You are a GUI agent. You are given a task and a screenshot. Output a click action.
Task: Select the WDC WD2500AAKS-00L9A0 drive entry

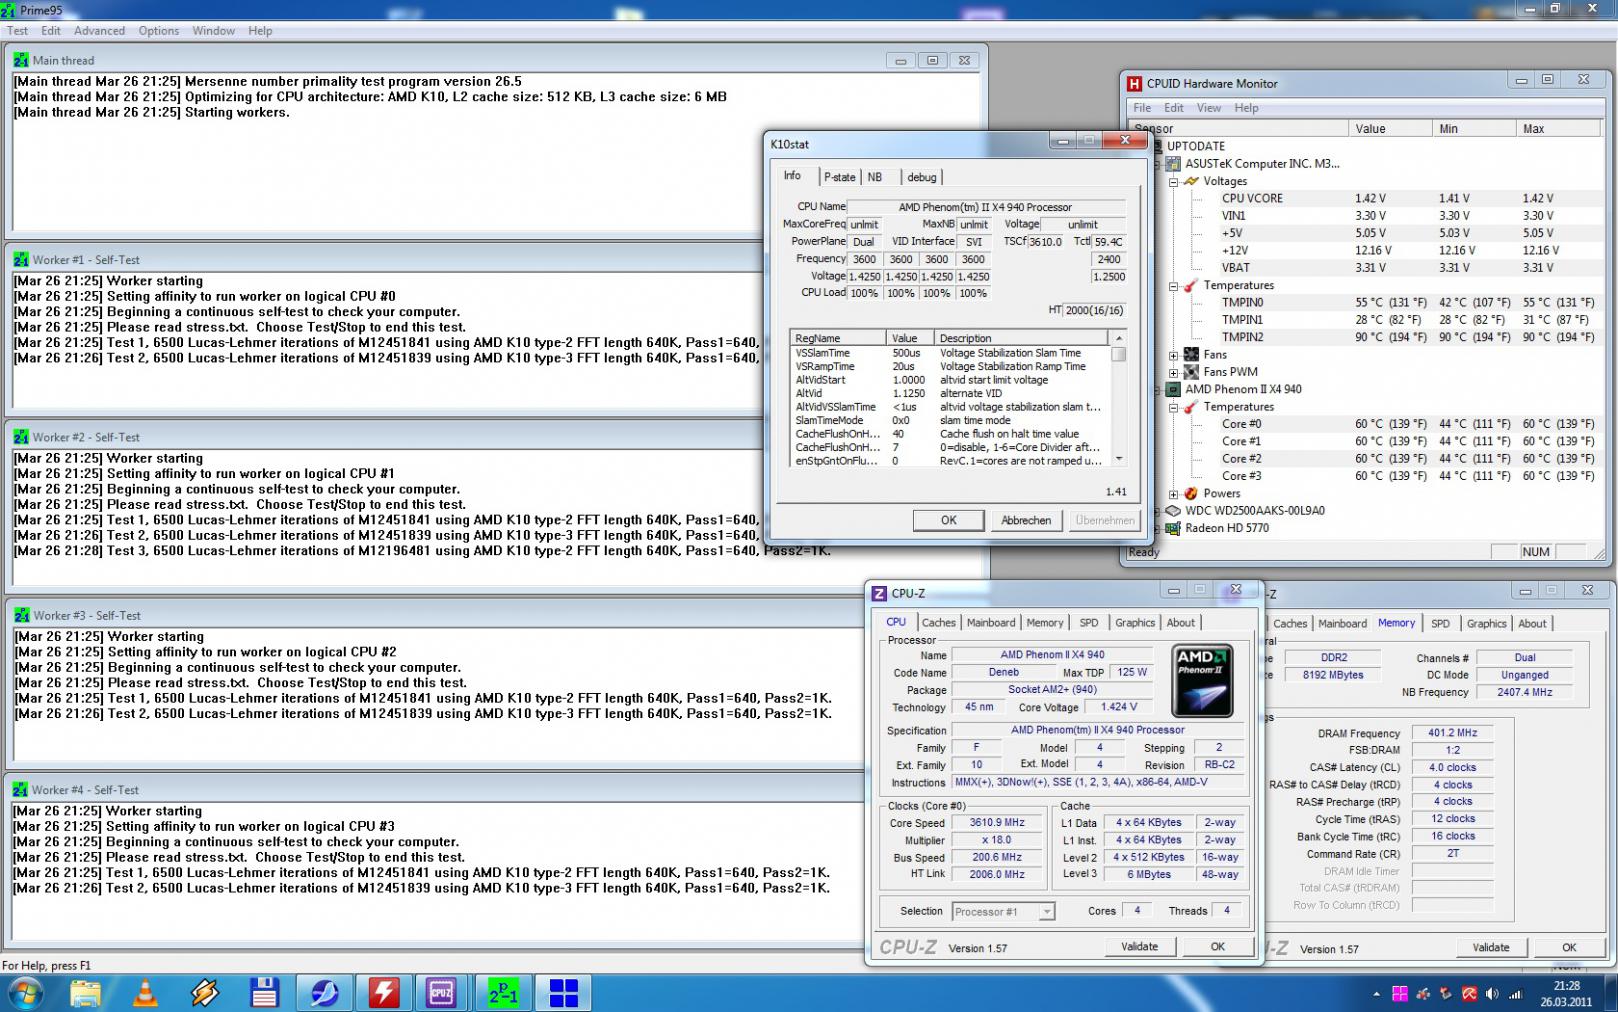pos(1254,511)
